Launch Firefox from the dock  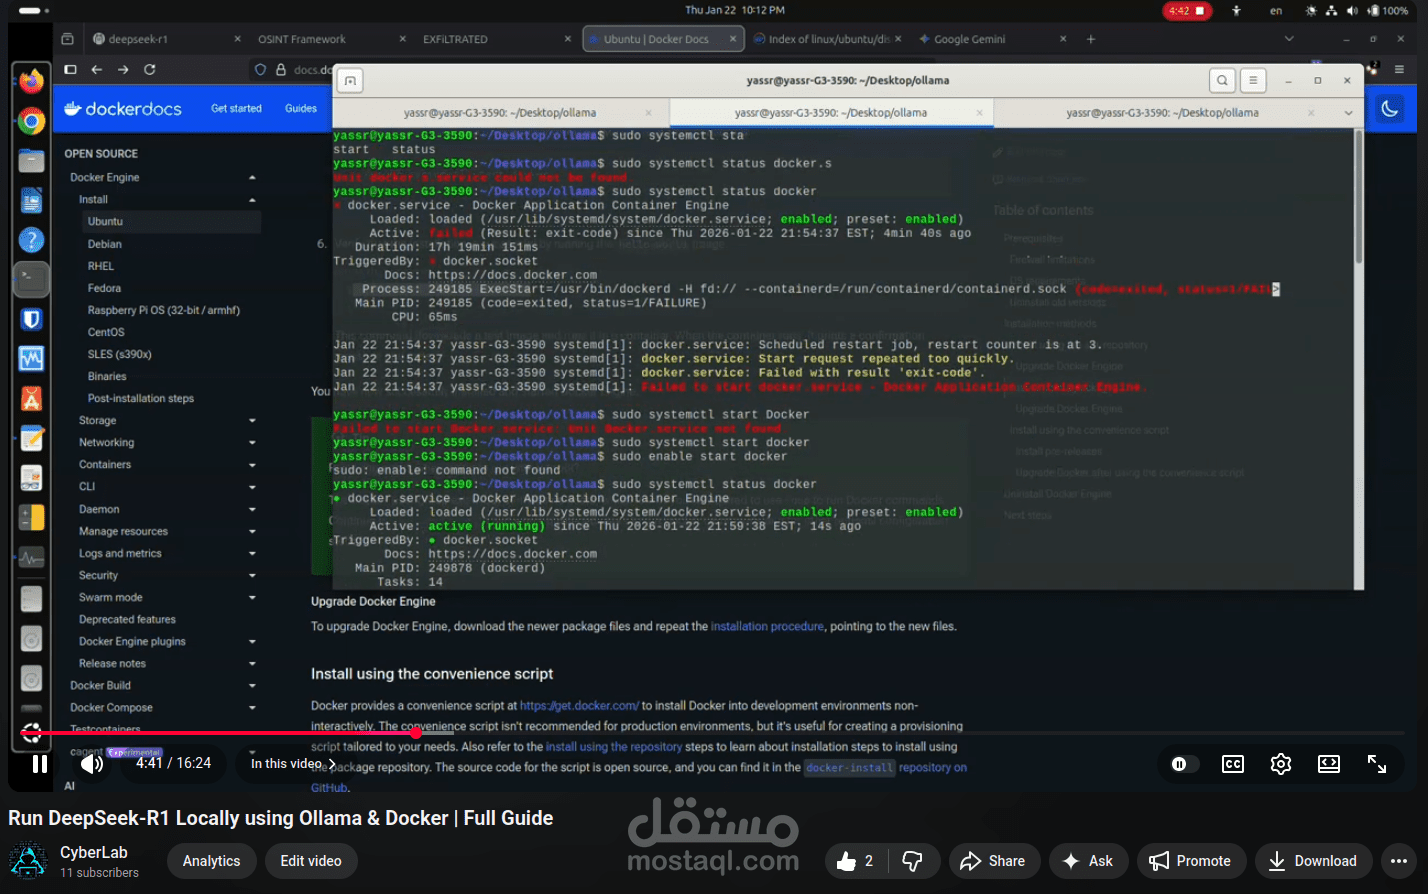tap(31, 80)
